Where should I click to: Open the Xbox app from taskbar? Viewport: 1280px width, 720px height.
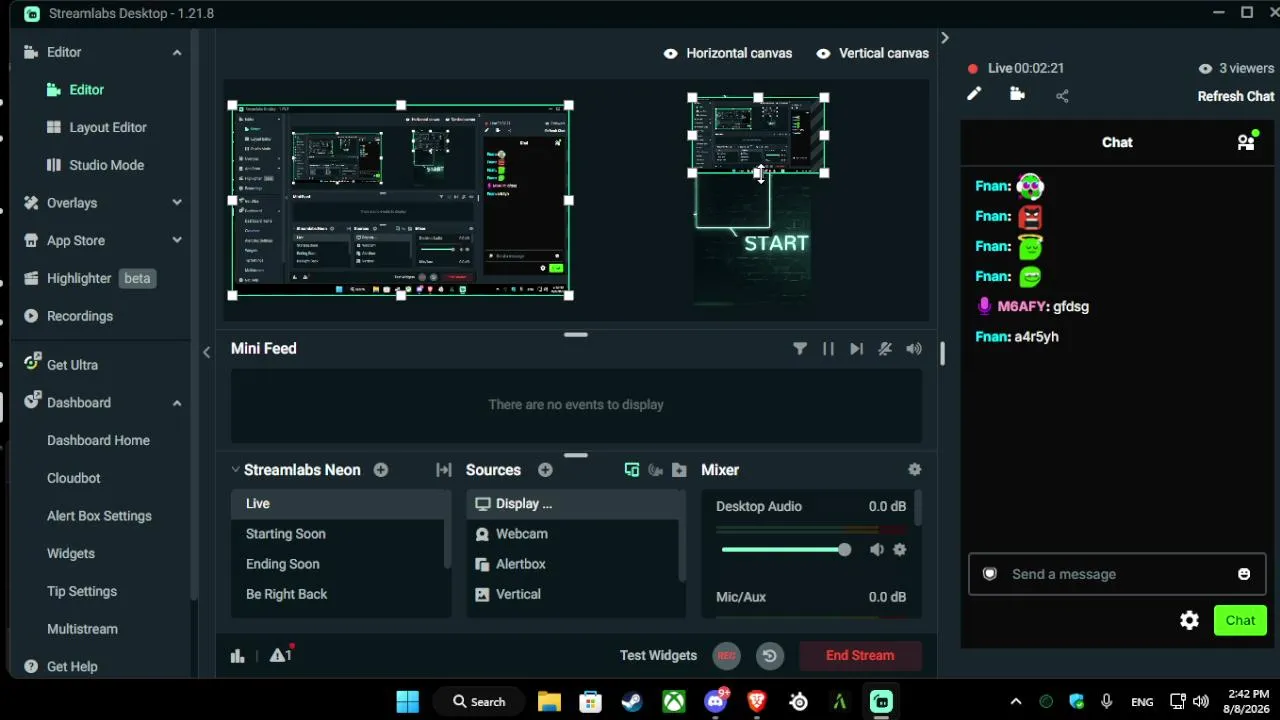pyautogui.click(x=674, y=701)
